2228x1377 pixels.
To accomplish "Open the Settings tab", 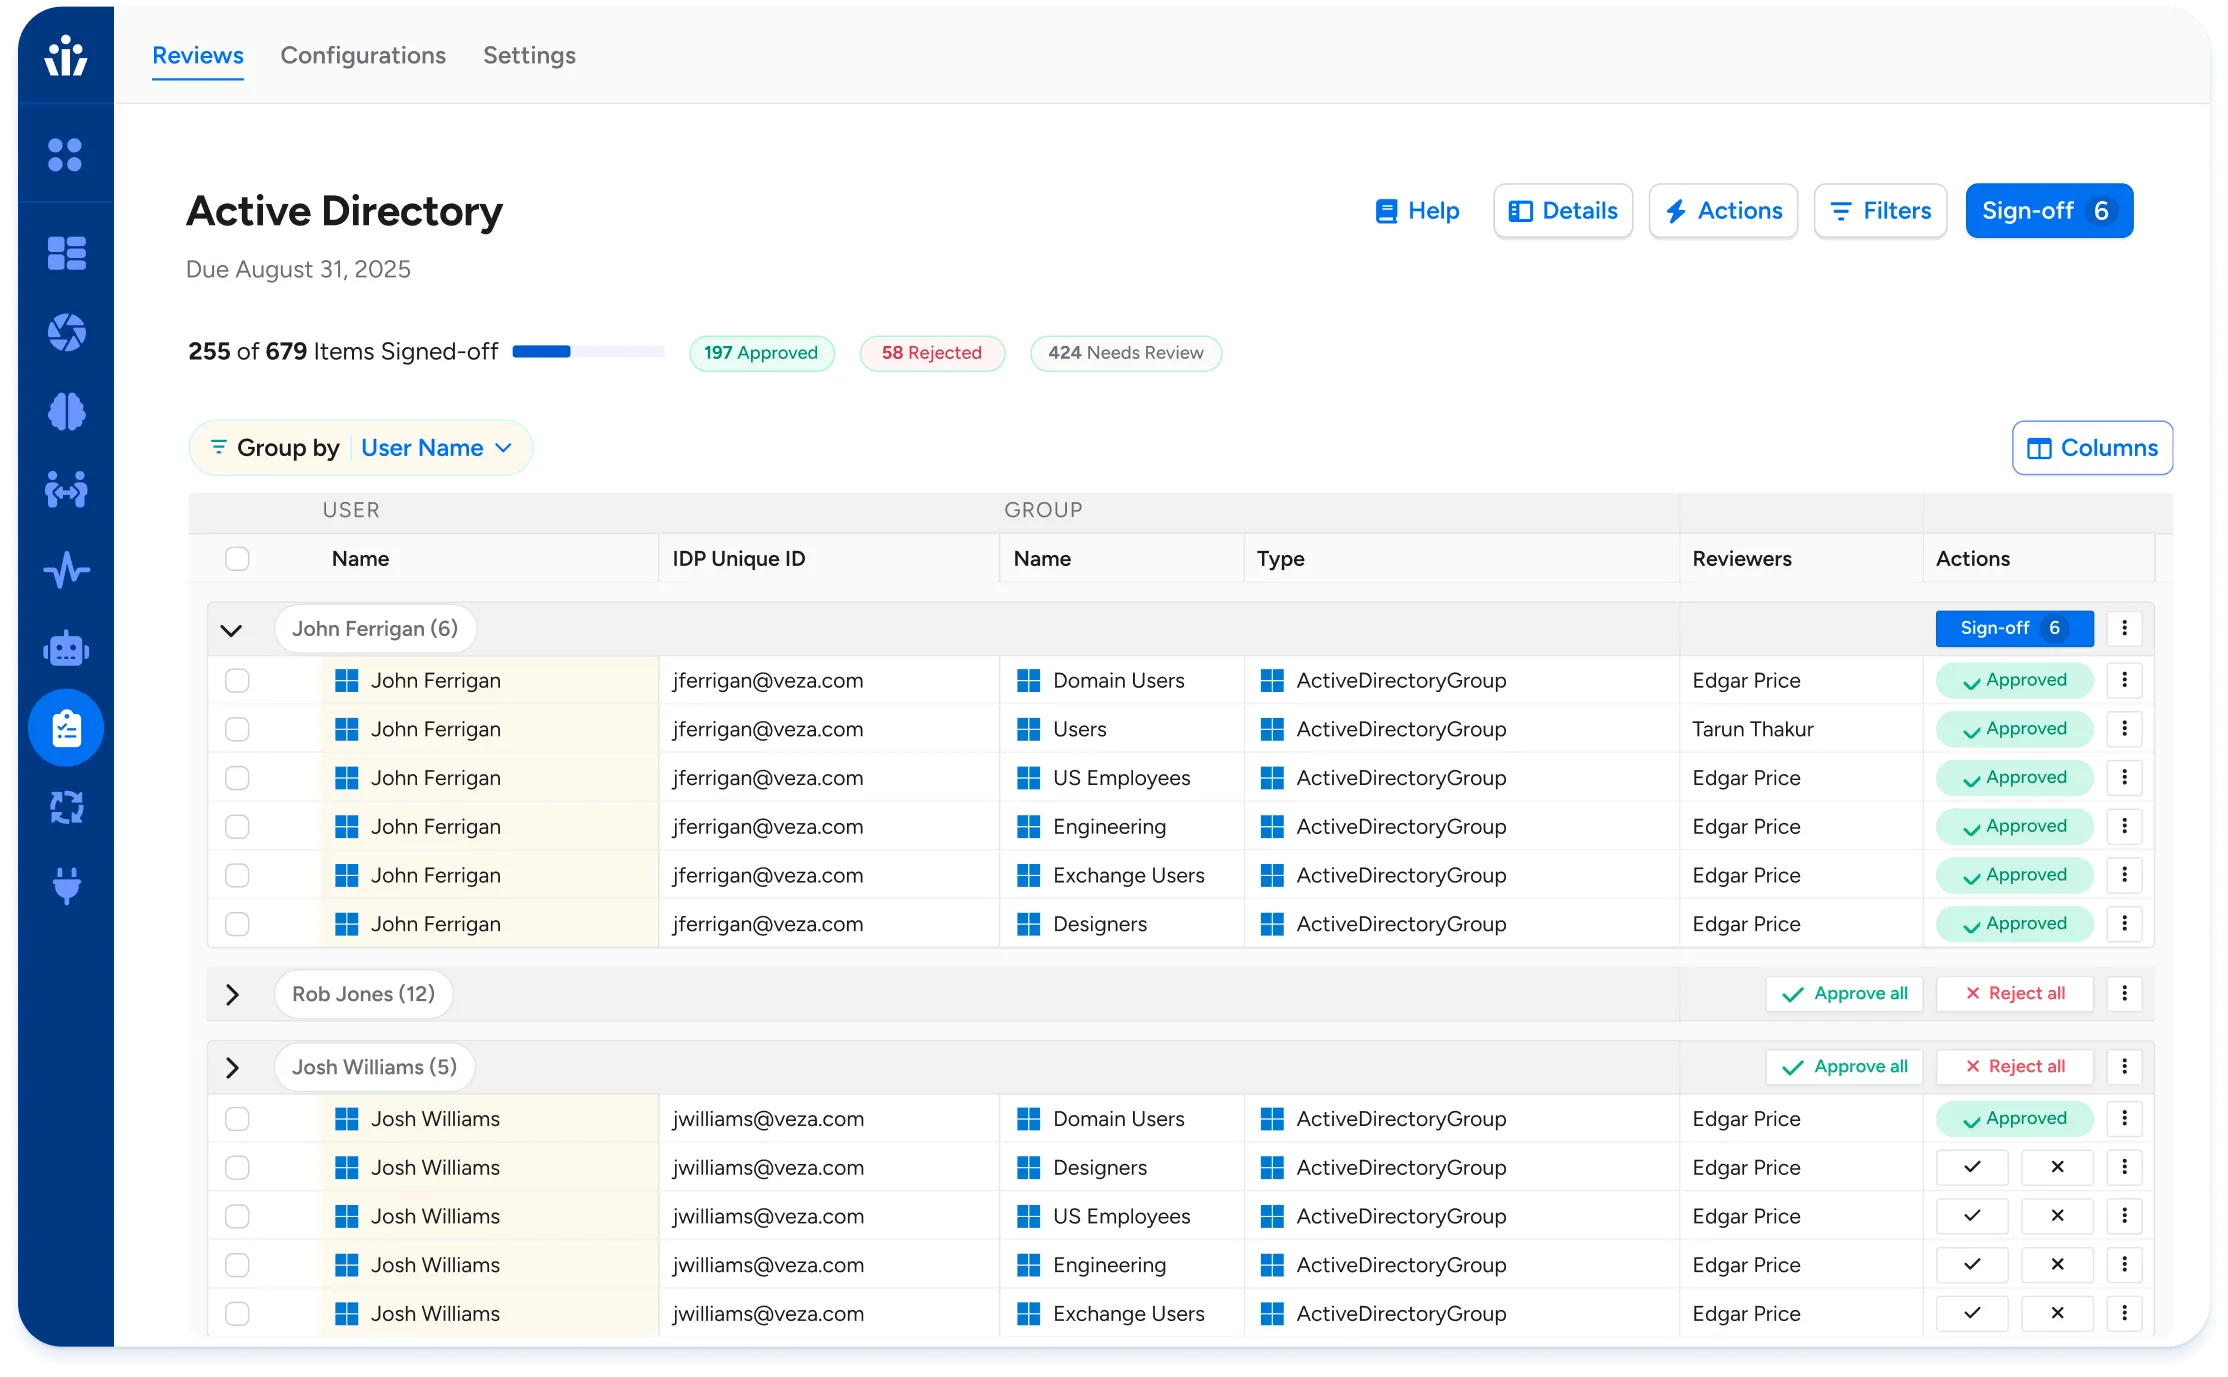I will pyautogui.click(x=529, y=56).
